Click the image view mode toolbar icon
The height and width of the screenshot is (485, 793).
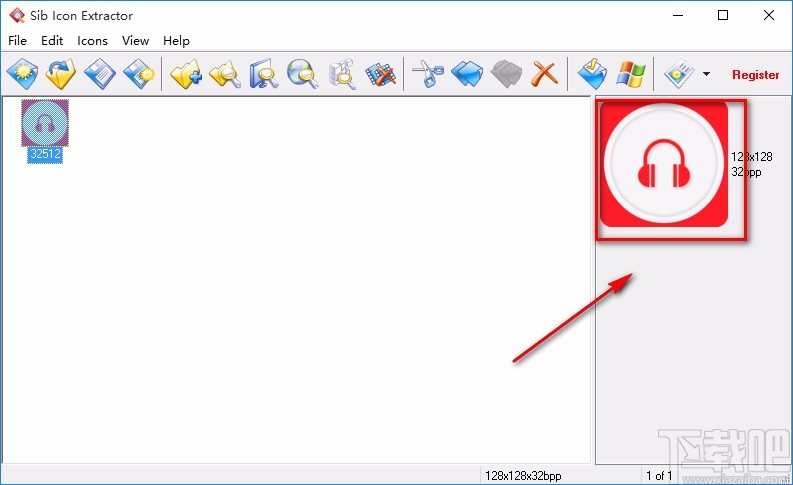pyautogui.click(x=679, y=74)
